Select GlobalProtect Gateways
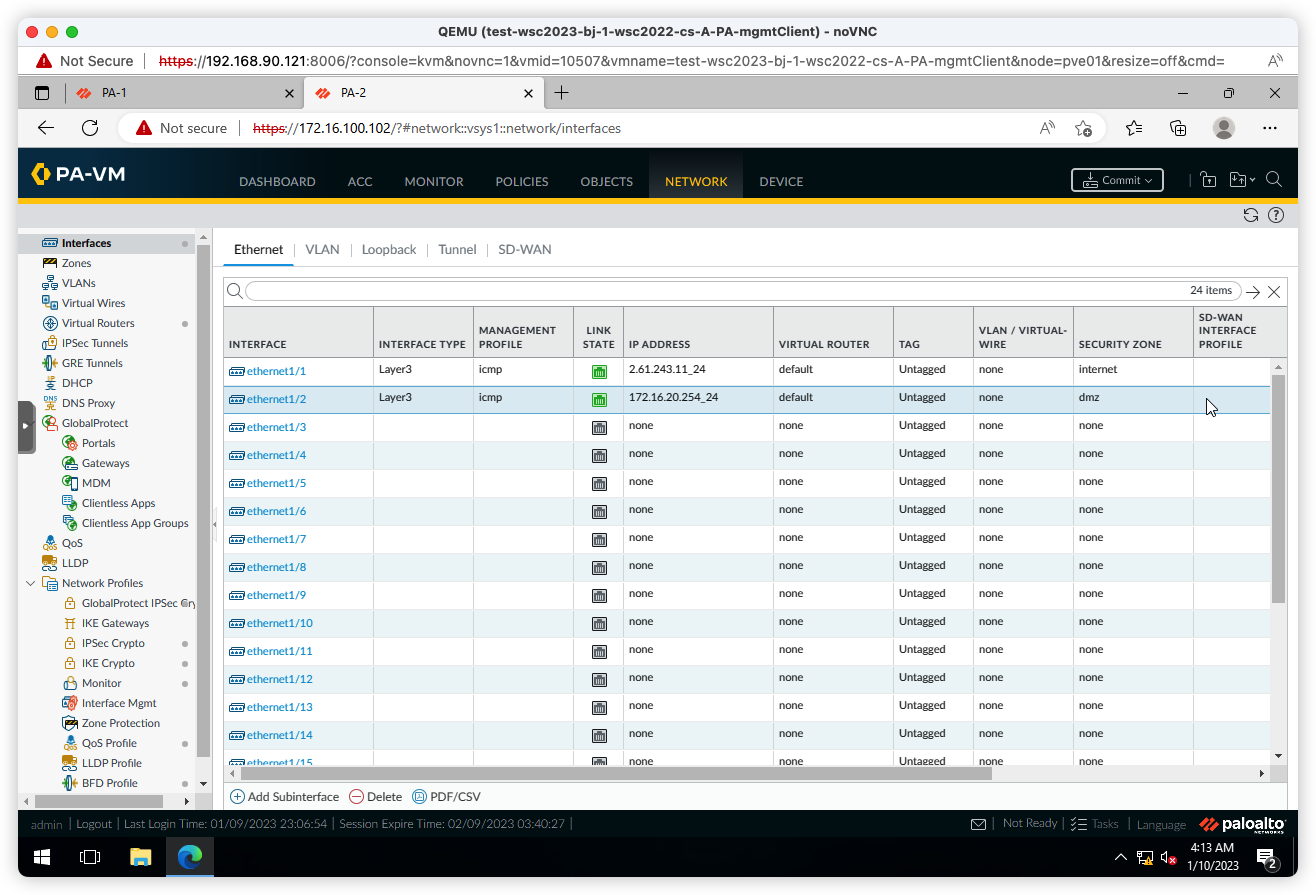1316x895 pixels. click(x=96, y=463)
